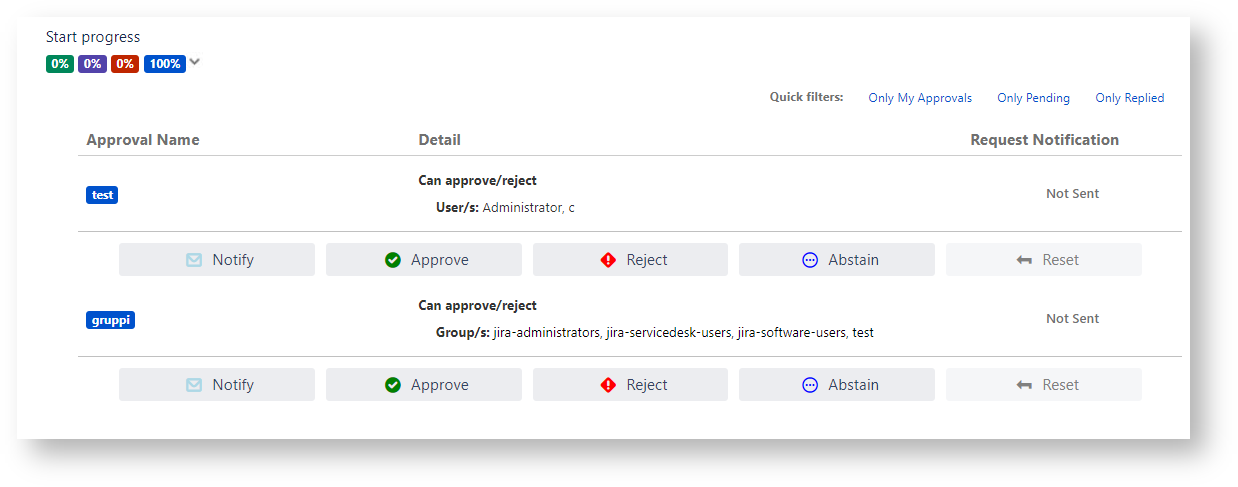Approve the gruppi approval
The image size is (1238, 487).
click(424, 385)
